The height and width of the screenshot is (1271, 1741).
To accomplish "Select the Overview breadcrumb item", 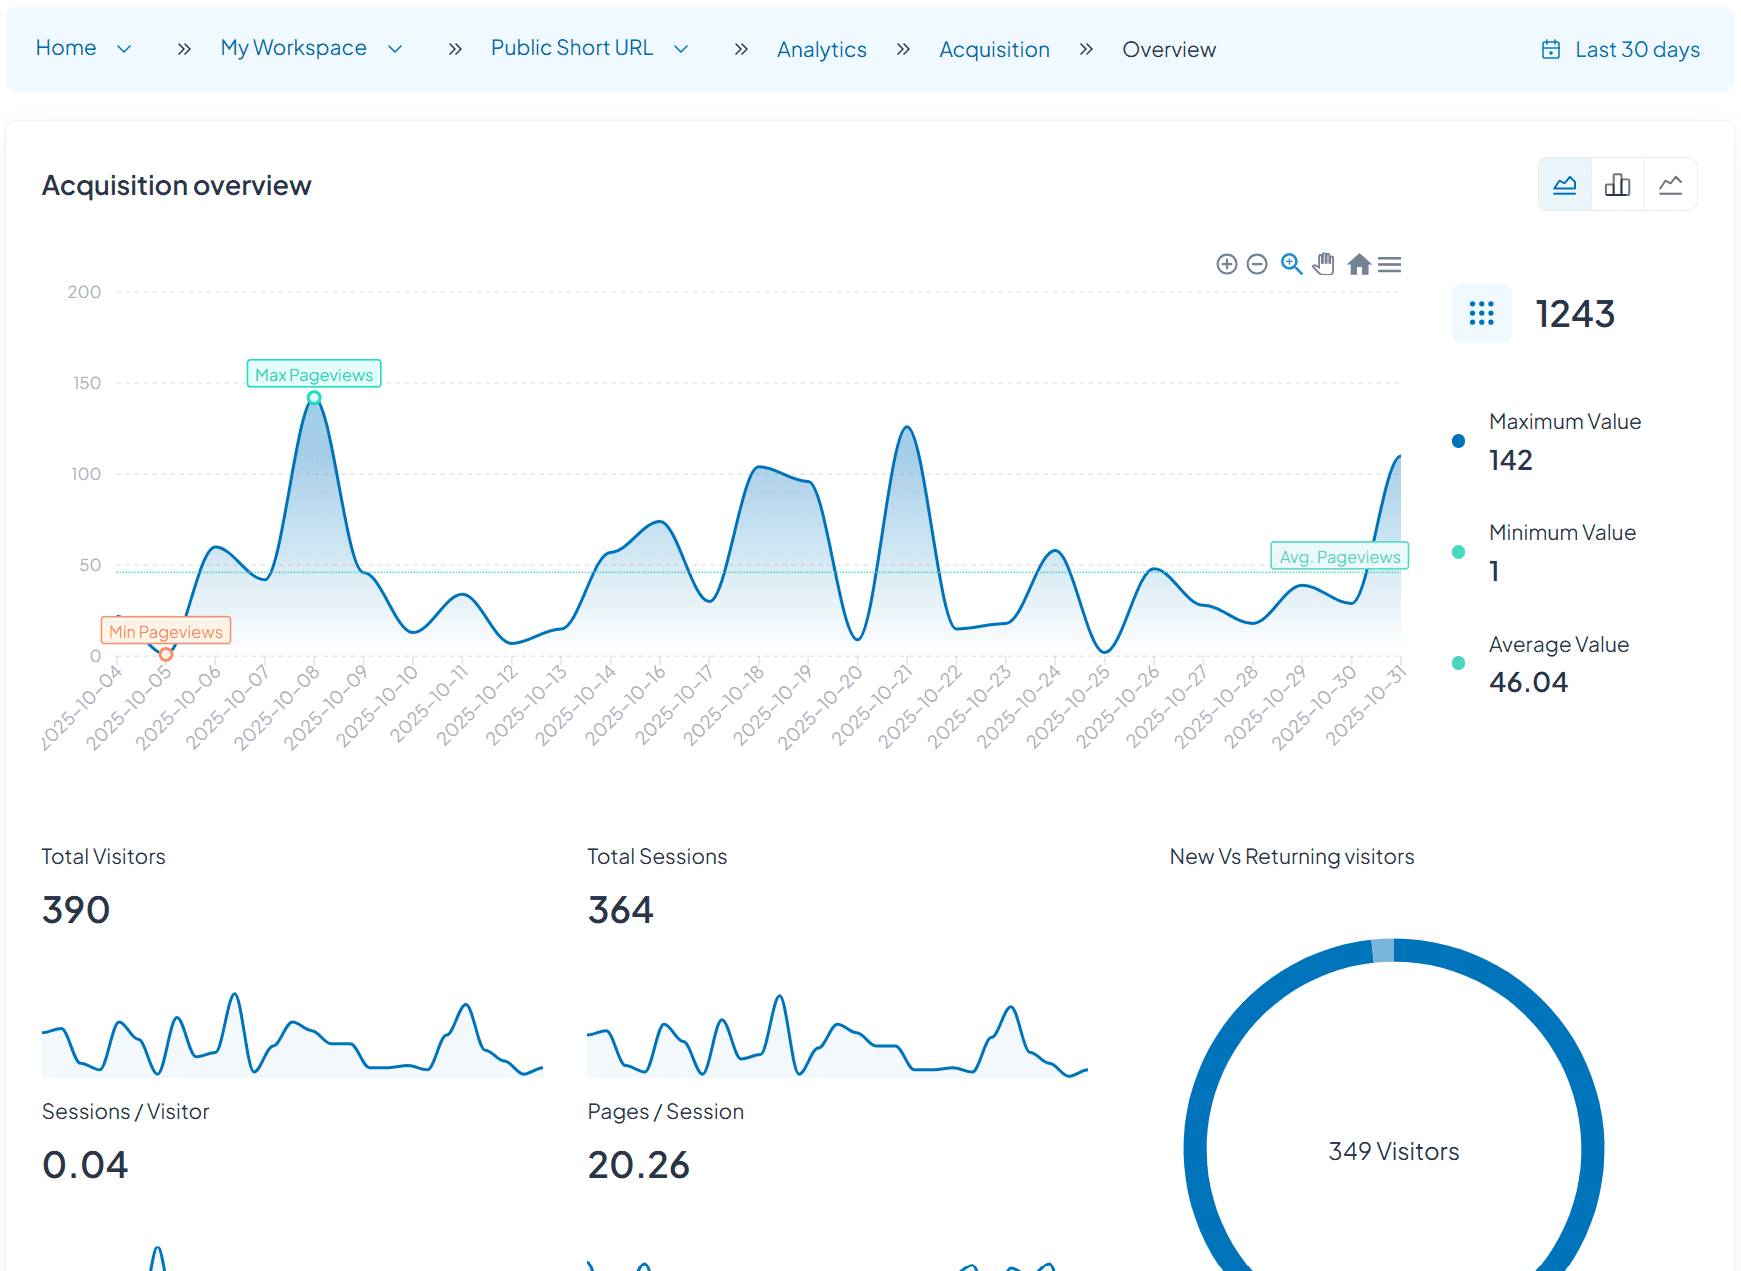I will click(x=1169, y=50).
